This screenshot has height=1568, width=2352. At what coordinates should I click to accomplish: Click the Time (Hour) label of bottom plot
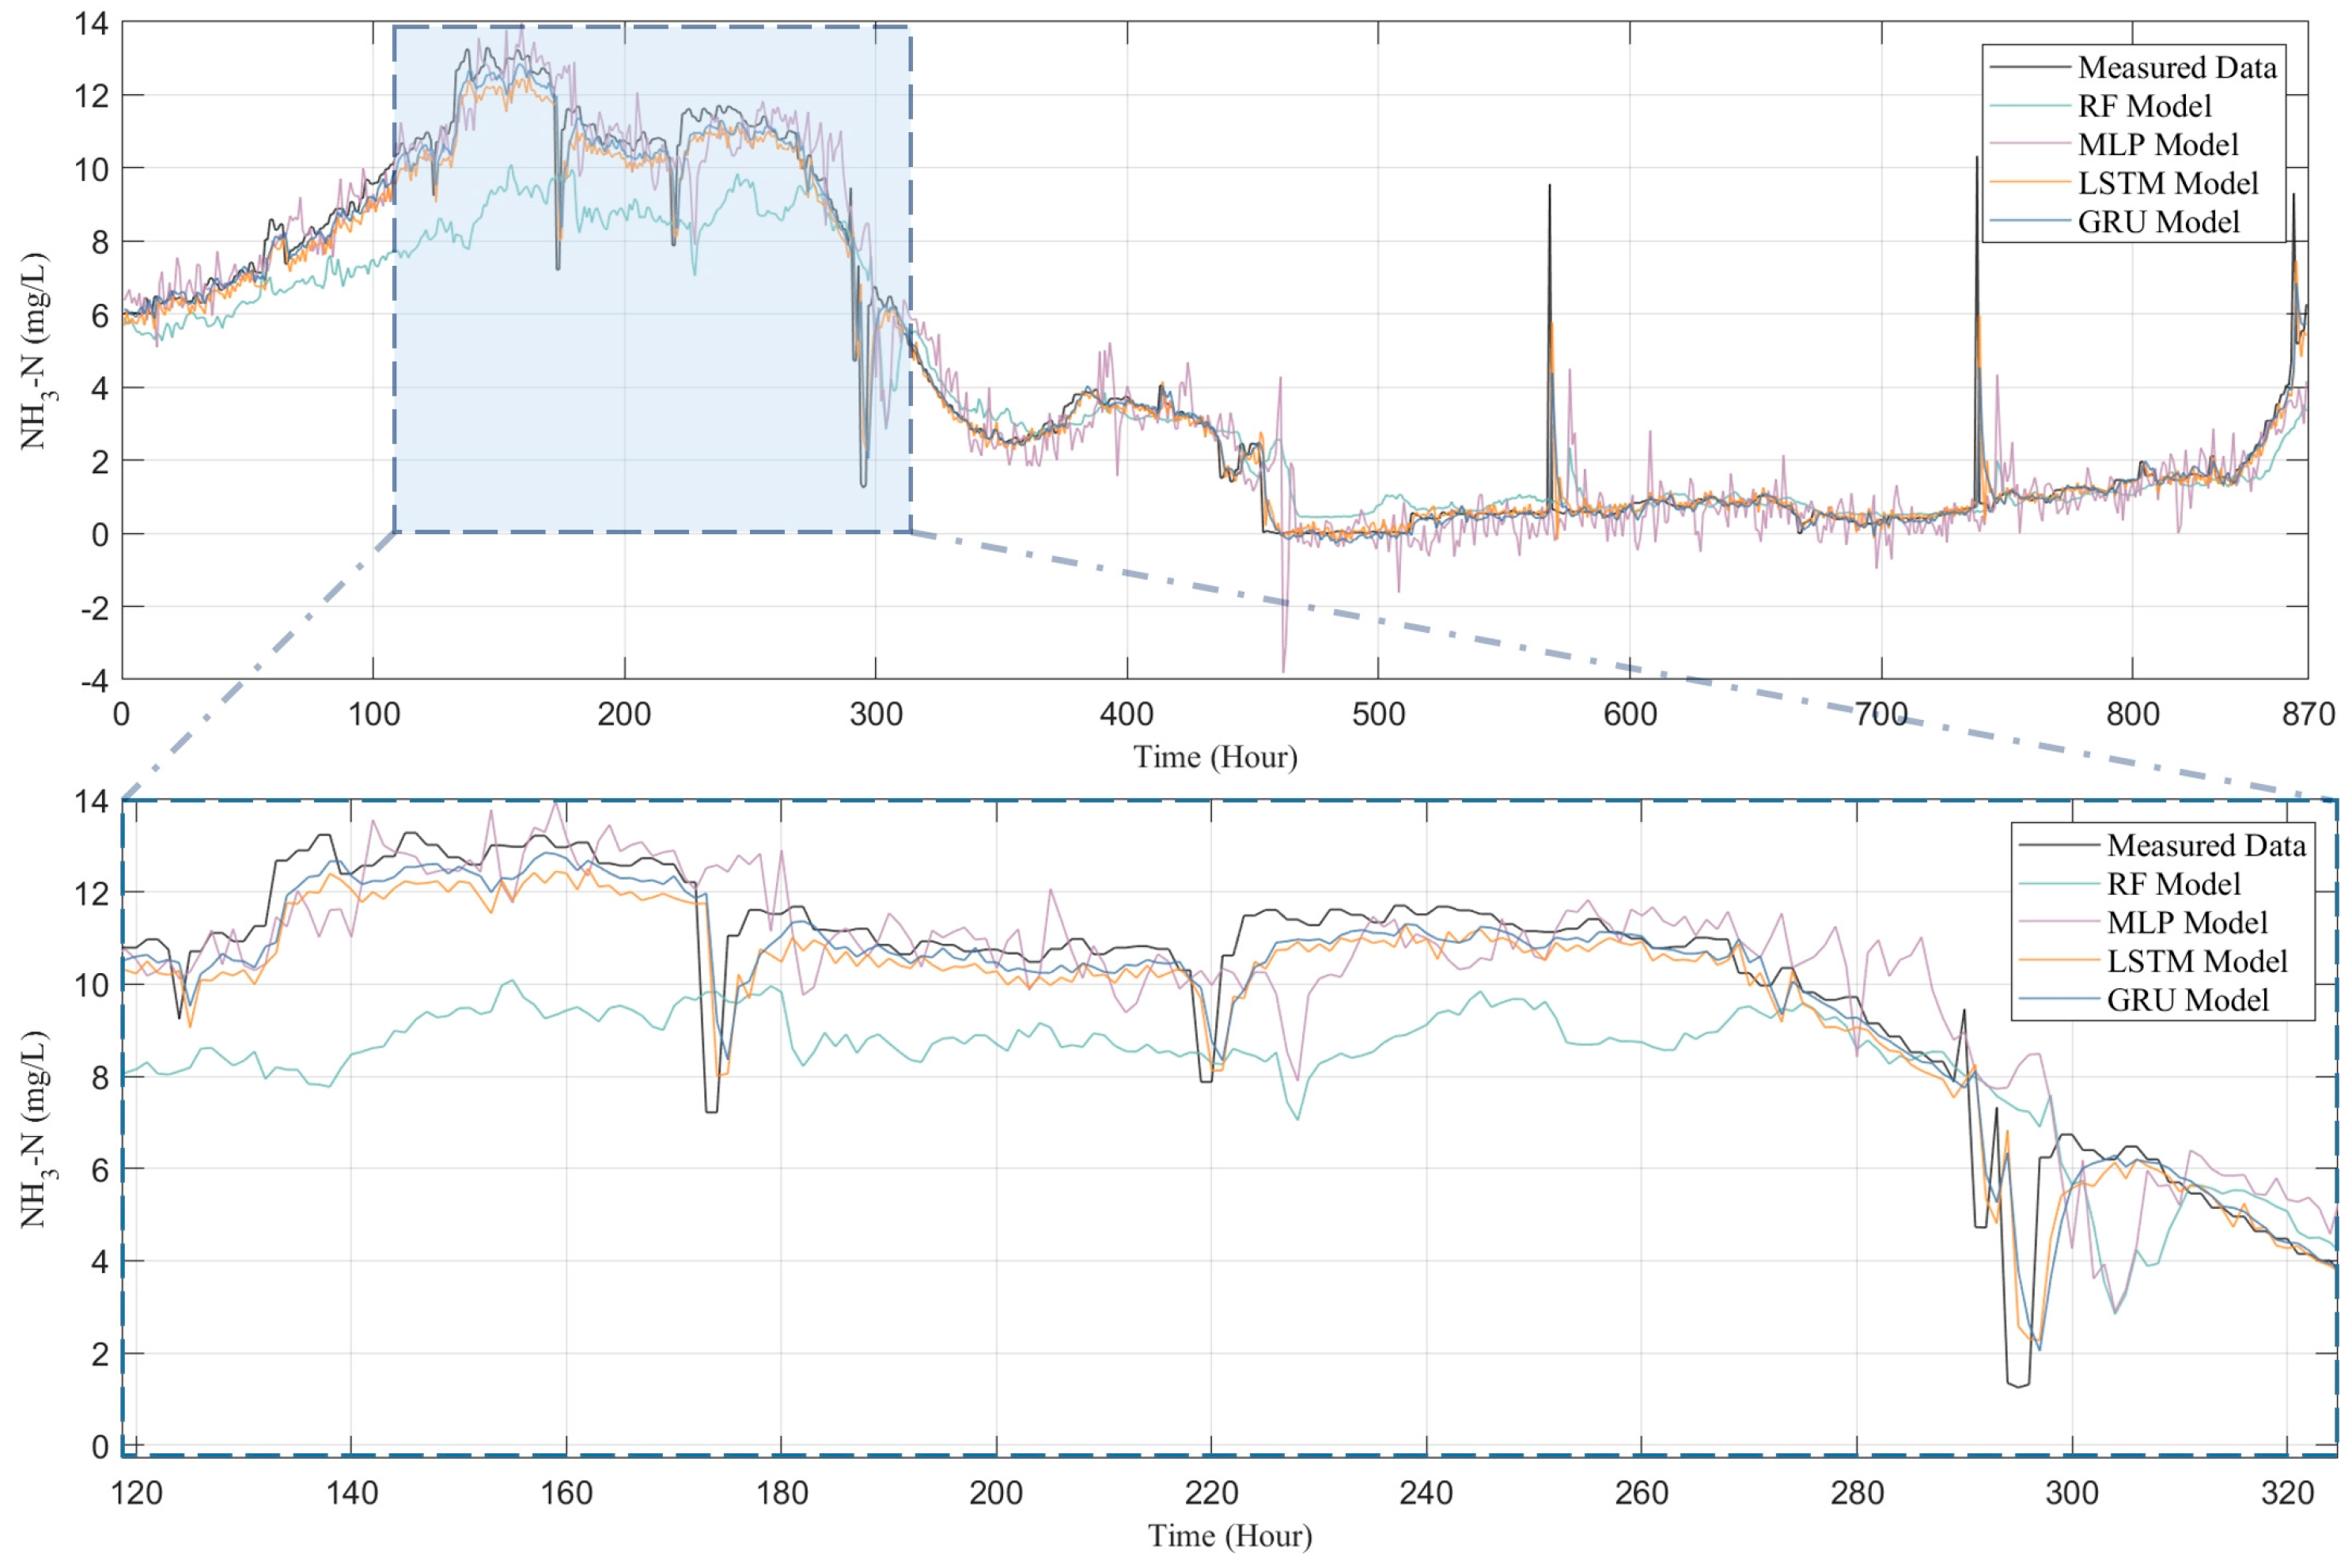click(x=1229, y=1536)
